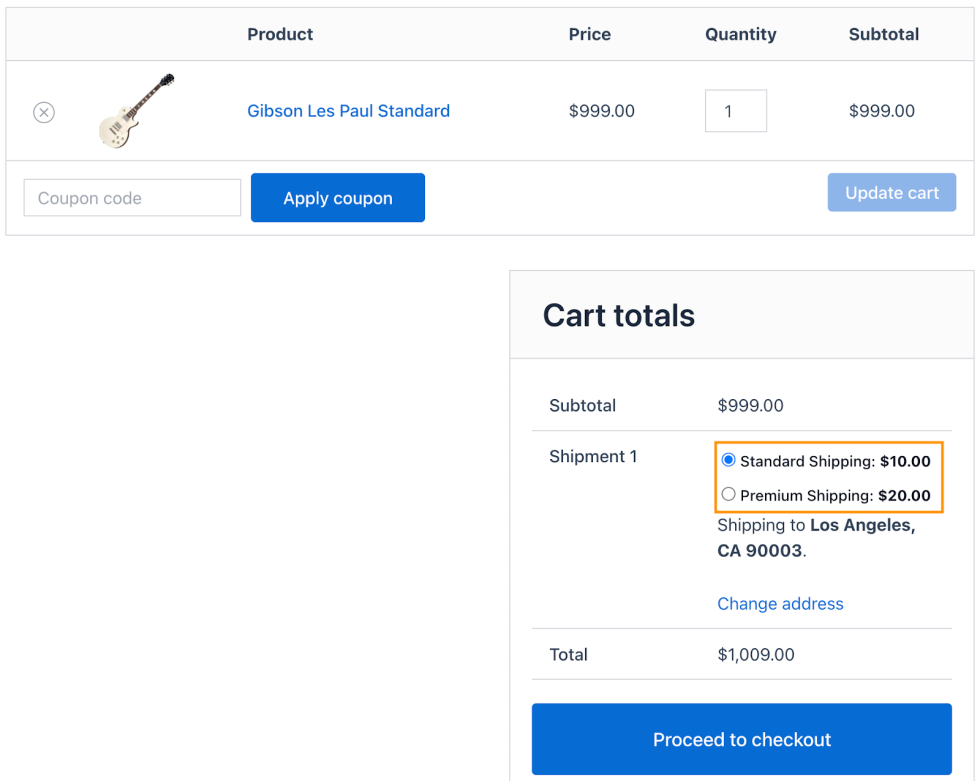Open the Gibson Les Paul Standard link

pyautogui.click(x=348, y=111)
